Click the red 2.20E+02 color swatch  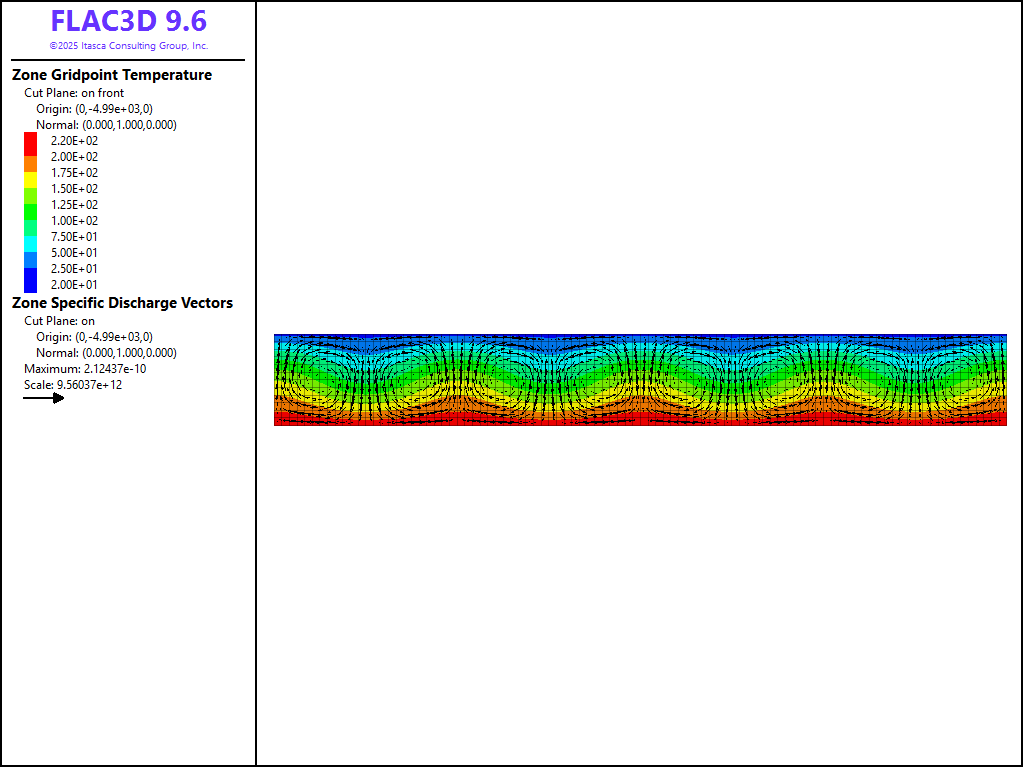pos(30,141)
